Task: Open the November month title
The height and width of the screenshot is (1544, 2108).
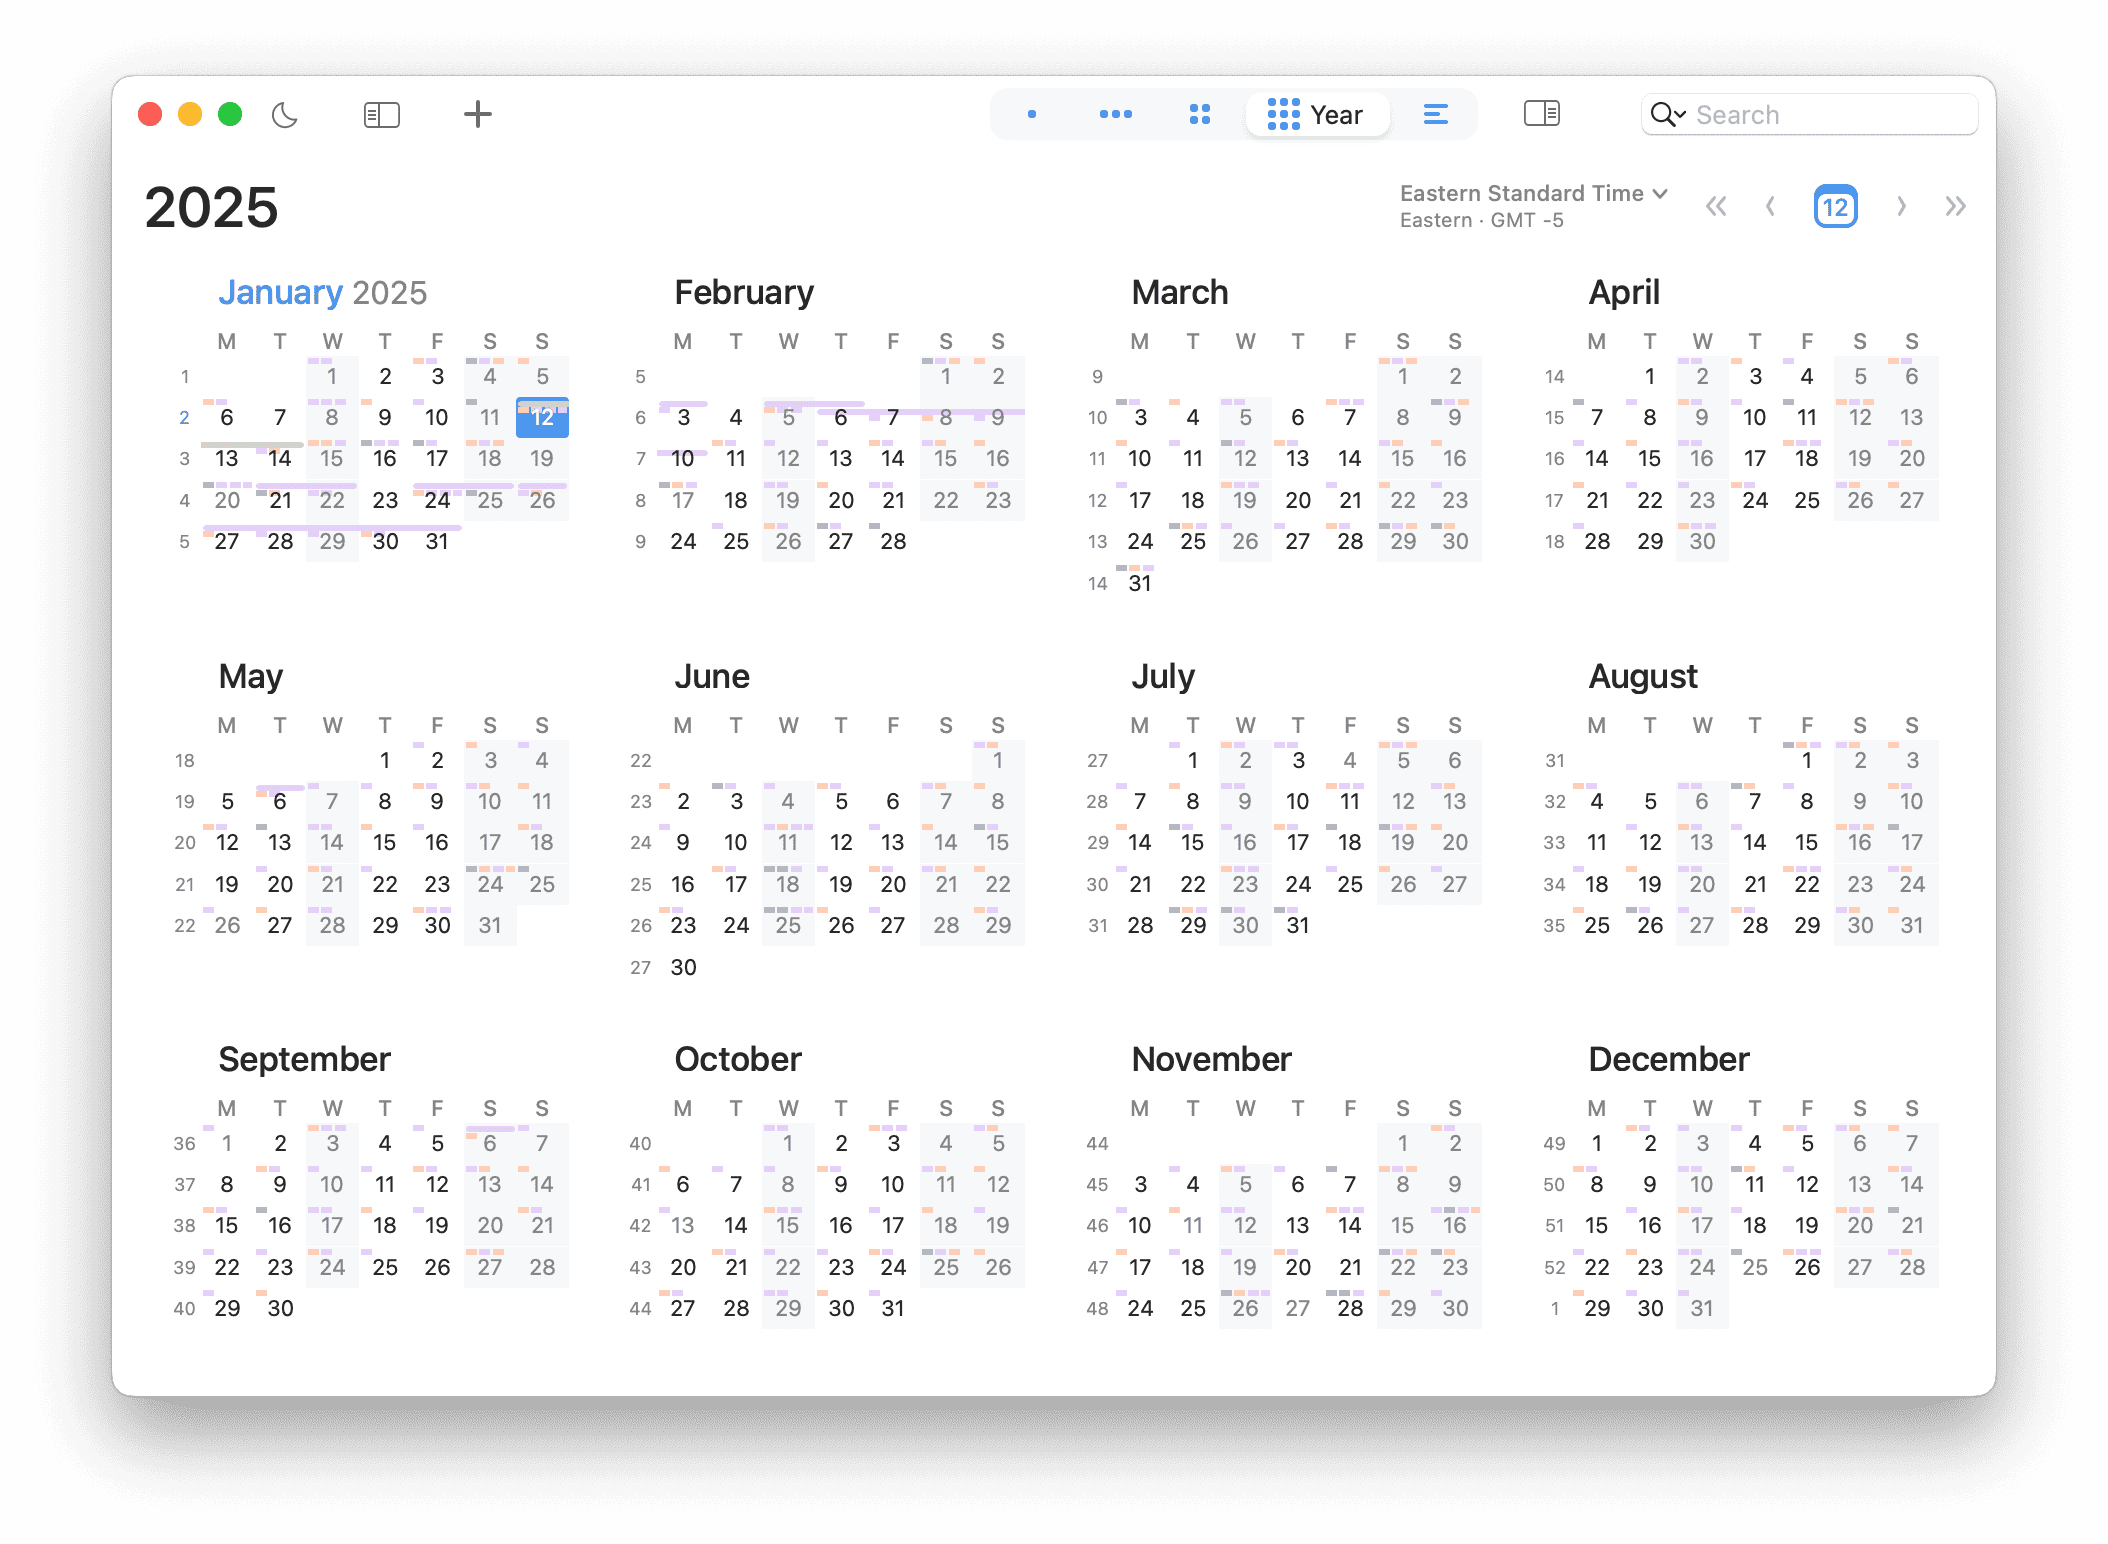Action: [1211, 1060]
